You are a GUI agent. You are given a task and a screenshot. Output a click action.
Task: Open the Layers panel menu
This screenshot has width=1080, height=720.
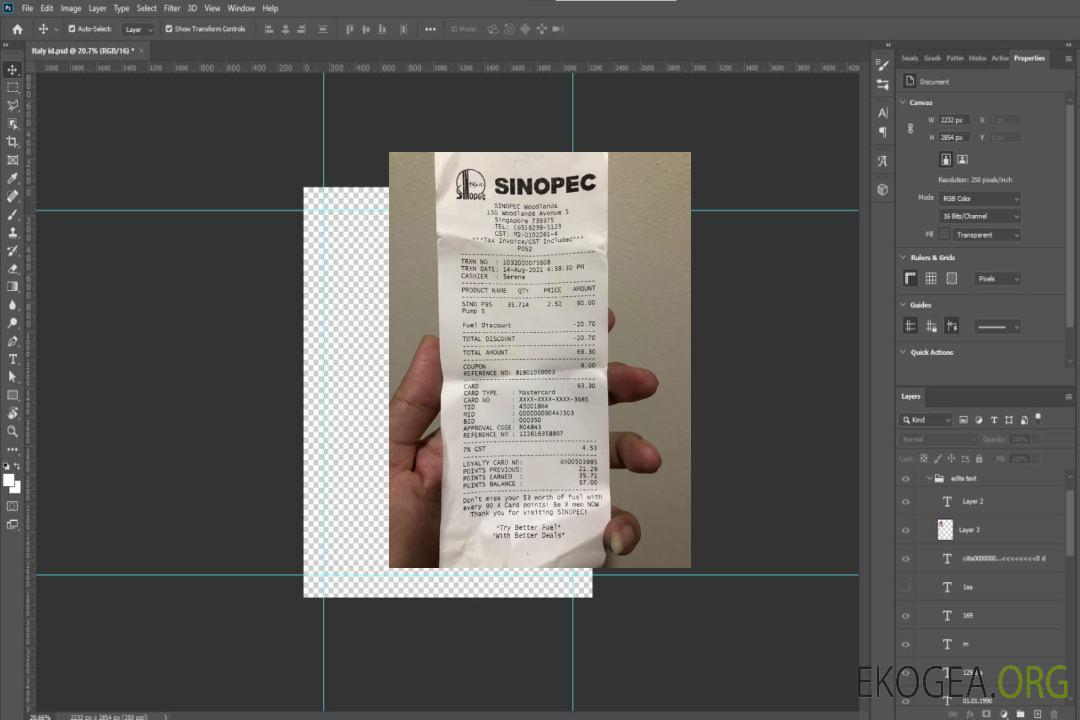1068,396
